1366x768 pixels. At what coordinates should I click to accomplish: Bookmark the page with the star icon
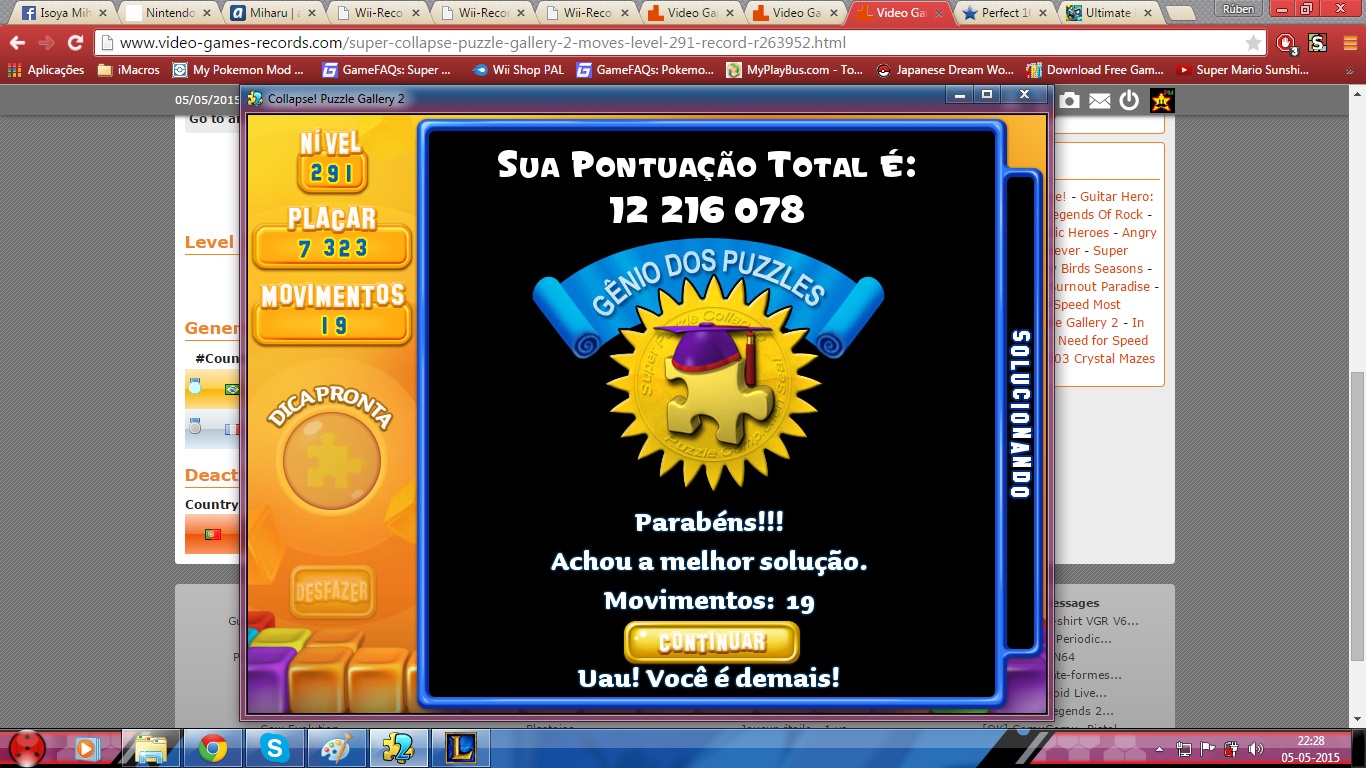click(1253, 43)
